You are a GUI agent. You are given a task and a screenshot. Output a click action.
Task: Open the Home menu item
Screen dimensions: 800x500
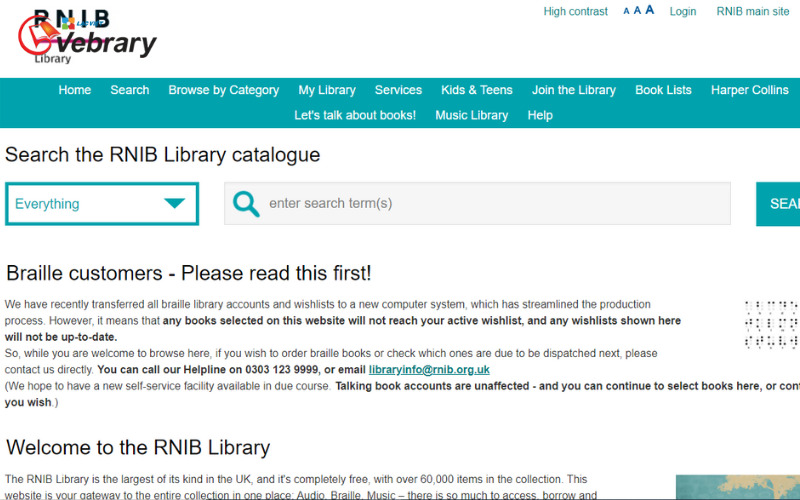click(74, 90)
